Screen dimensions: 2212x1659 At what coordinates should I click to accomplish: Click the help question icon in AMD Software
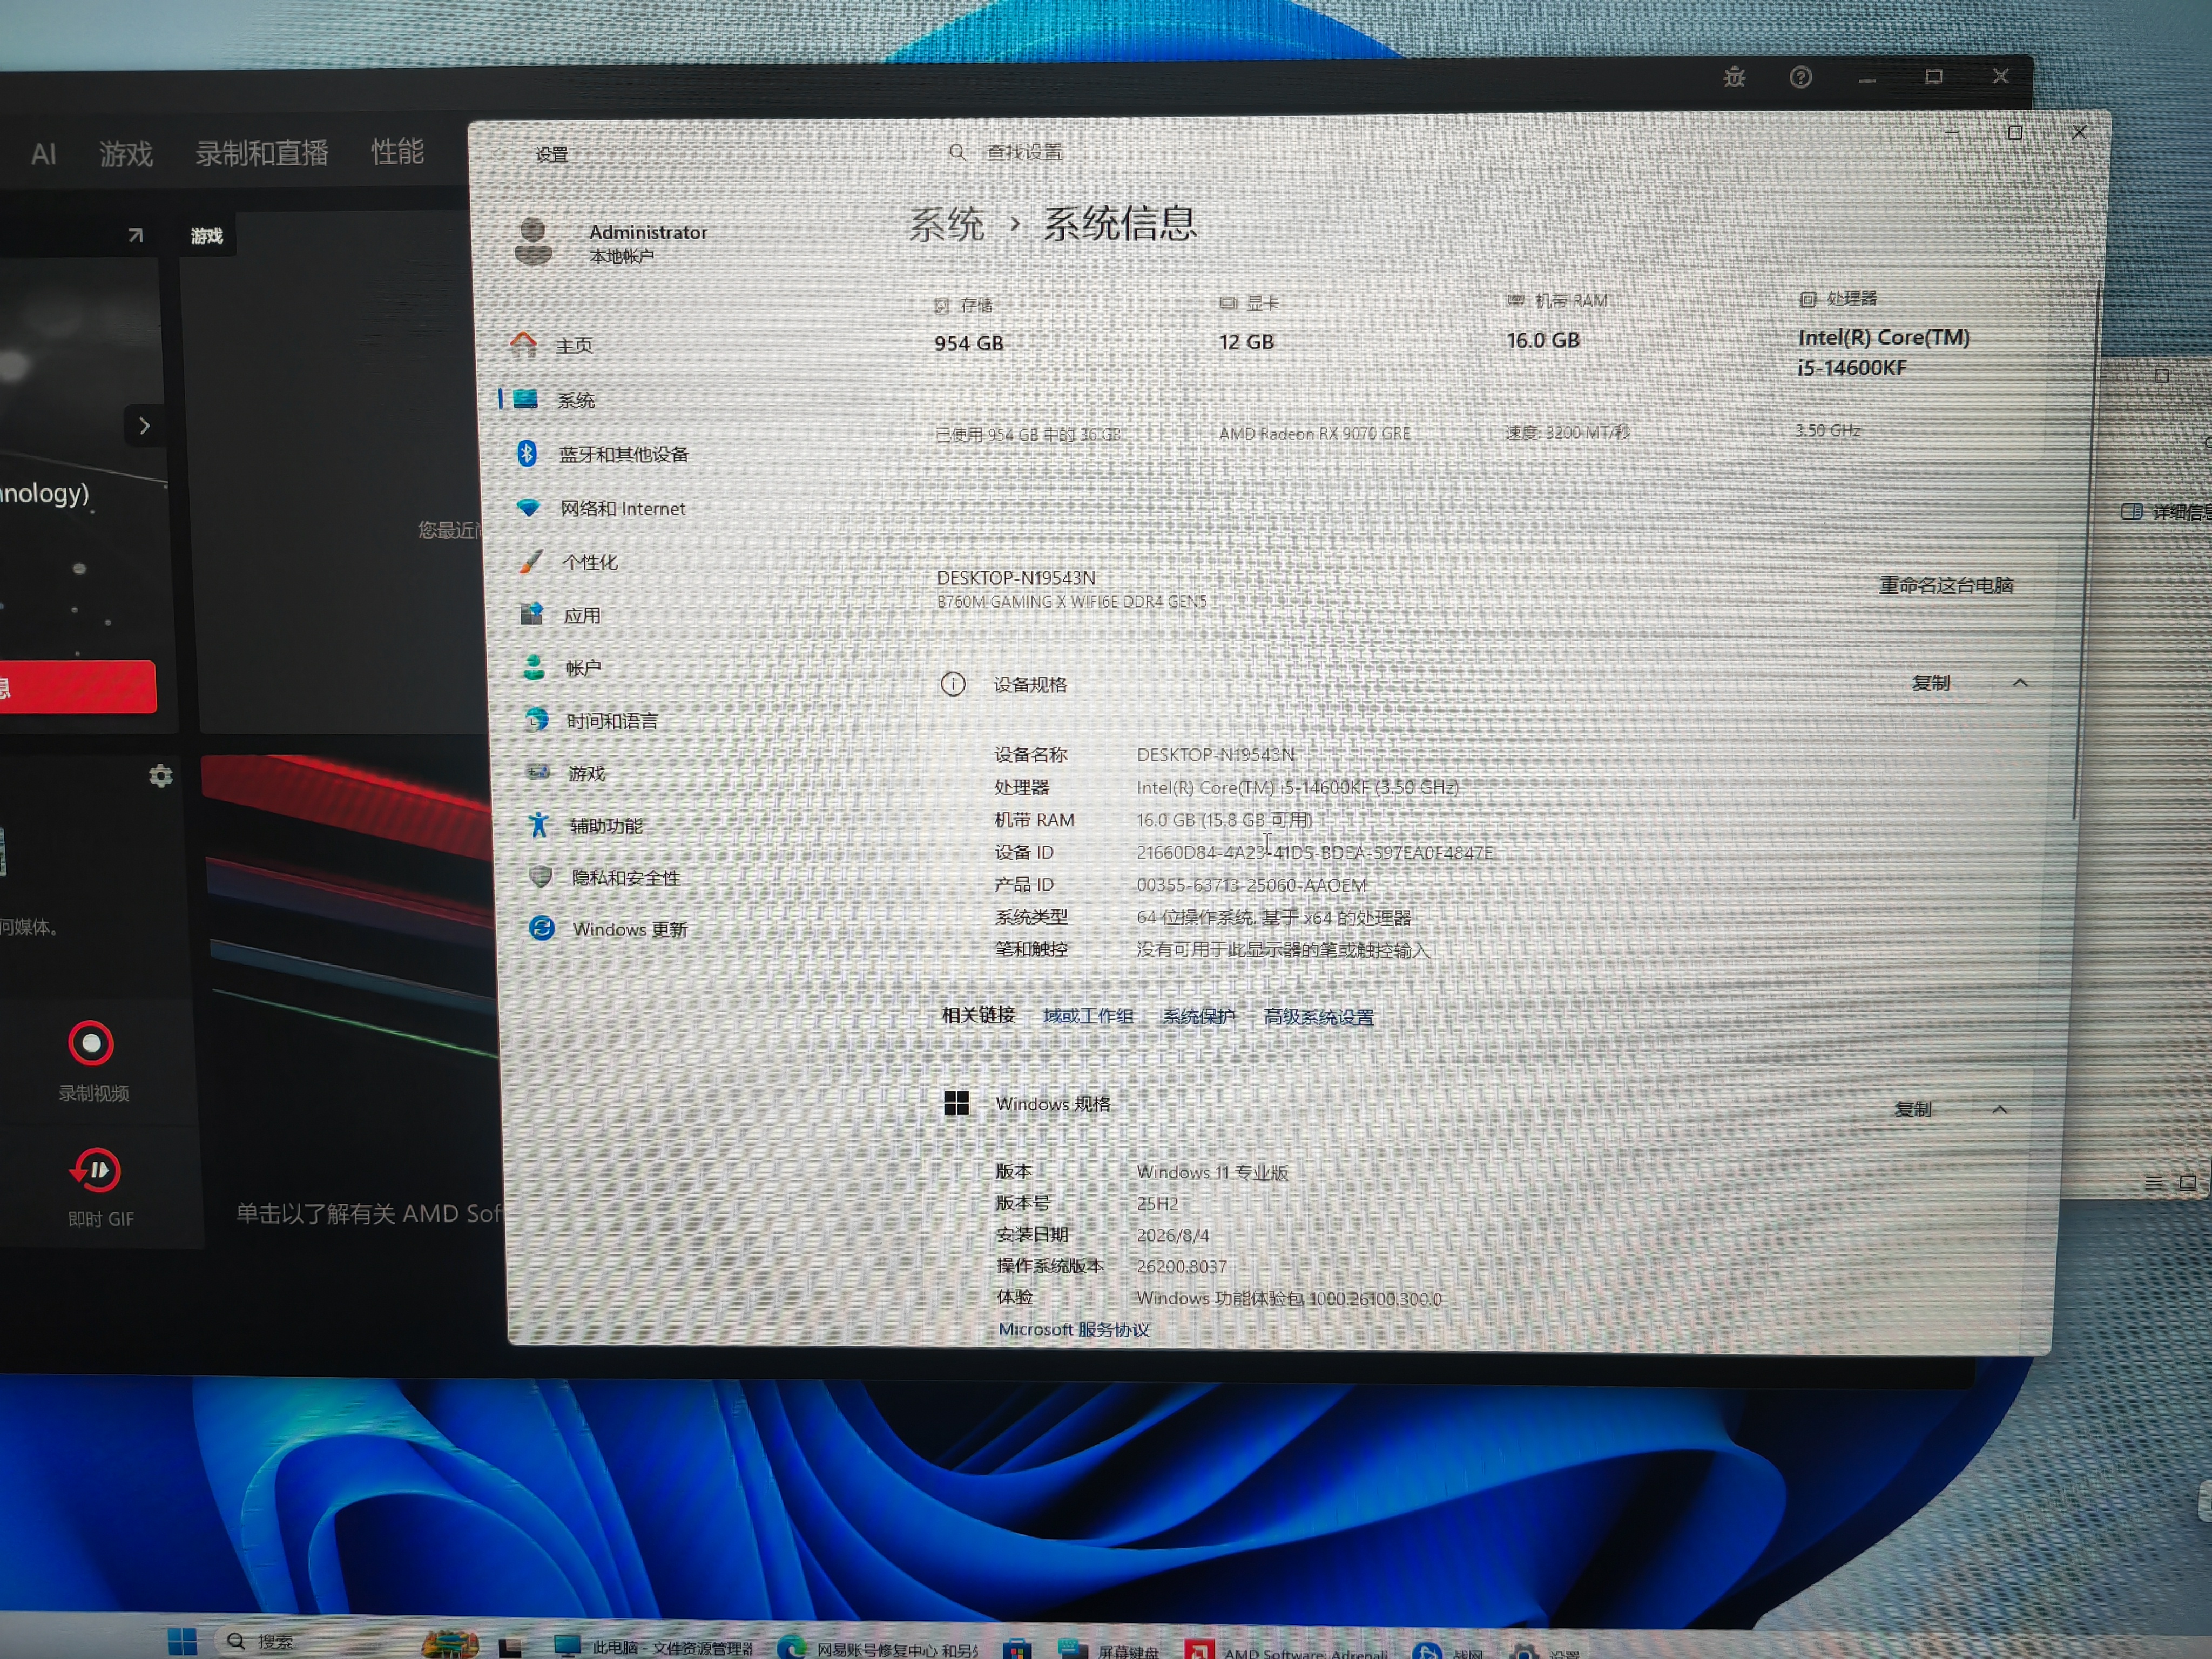(1801, 77)
